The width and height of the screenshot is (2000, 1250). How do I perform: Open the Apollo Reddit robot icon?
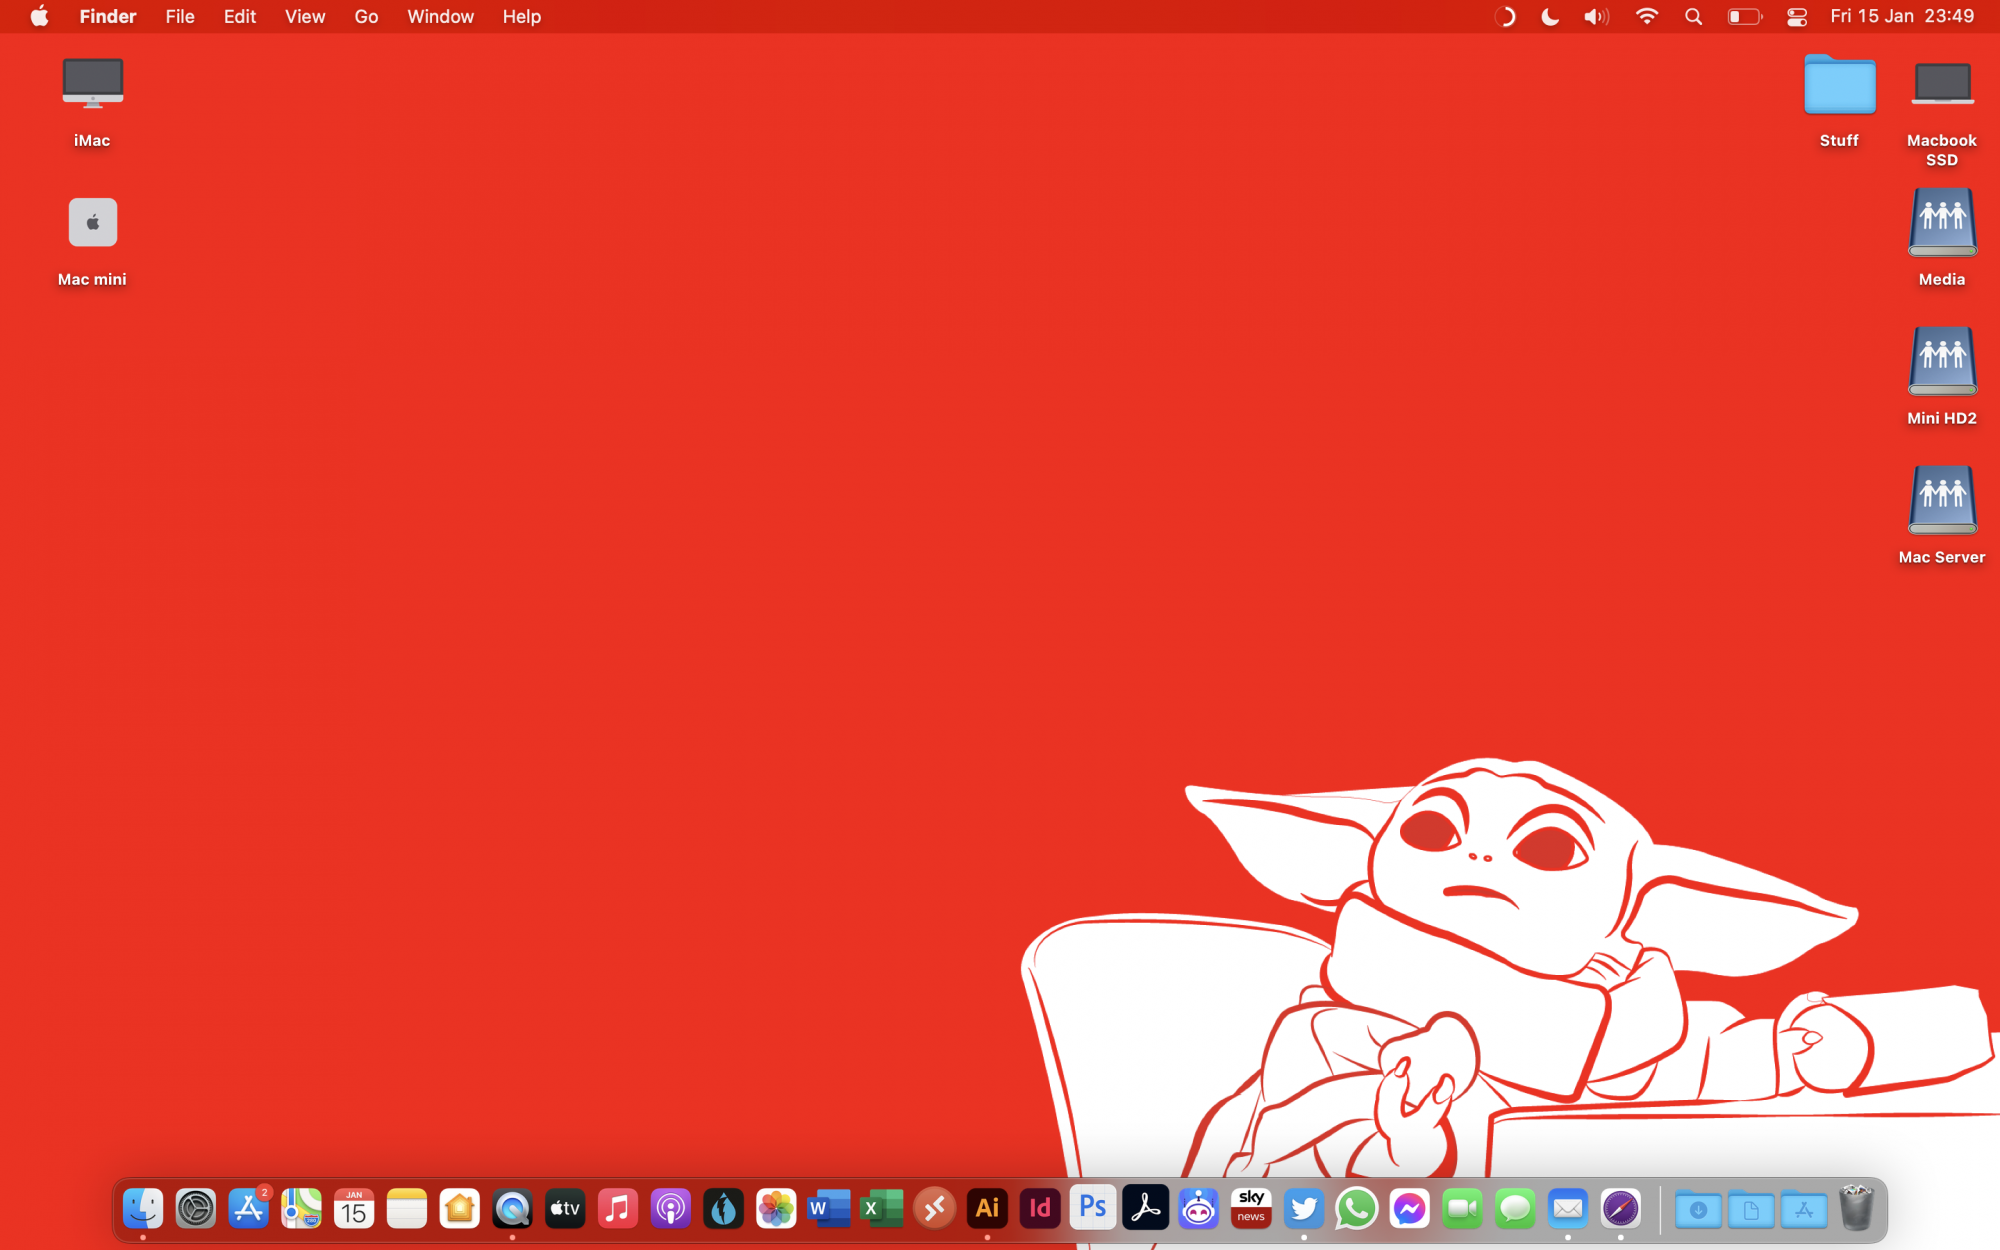(1199, 1209)
